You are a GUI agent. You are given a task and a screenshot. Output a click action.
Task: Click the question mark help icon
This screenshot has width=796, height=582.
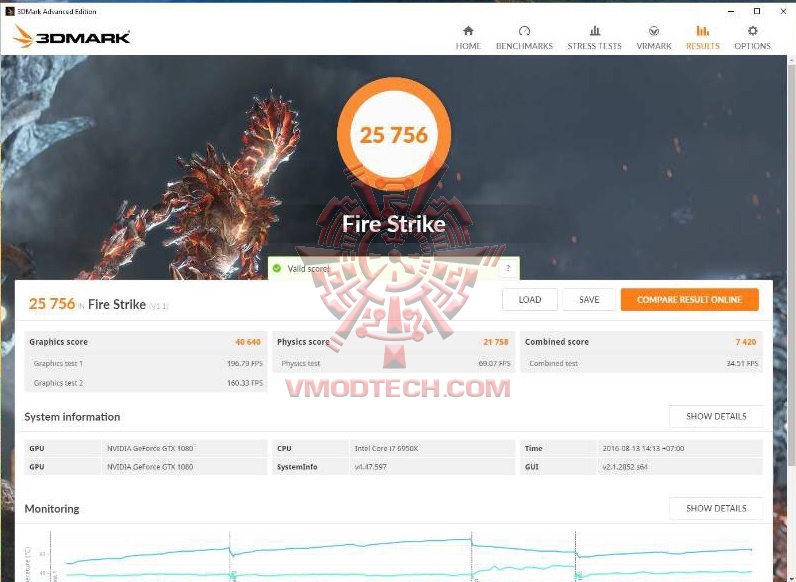tap(508, 268)
